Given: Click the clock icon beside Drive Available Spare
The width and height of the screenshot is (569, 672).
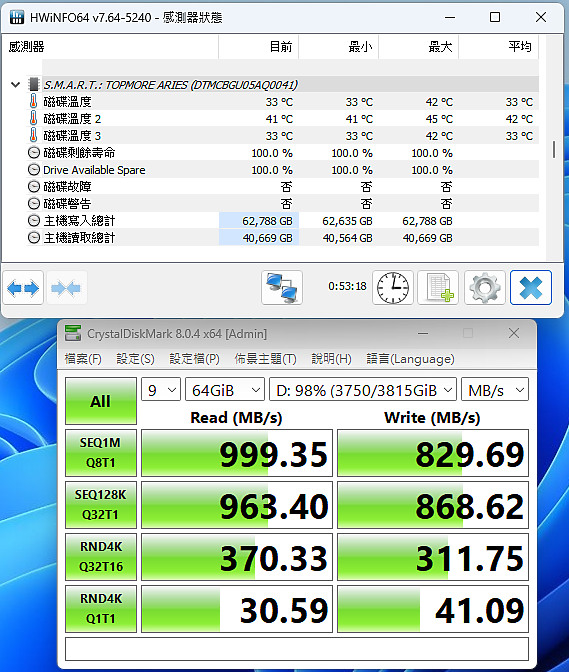Looking at the screenshot, I should point(34,170).
